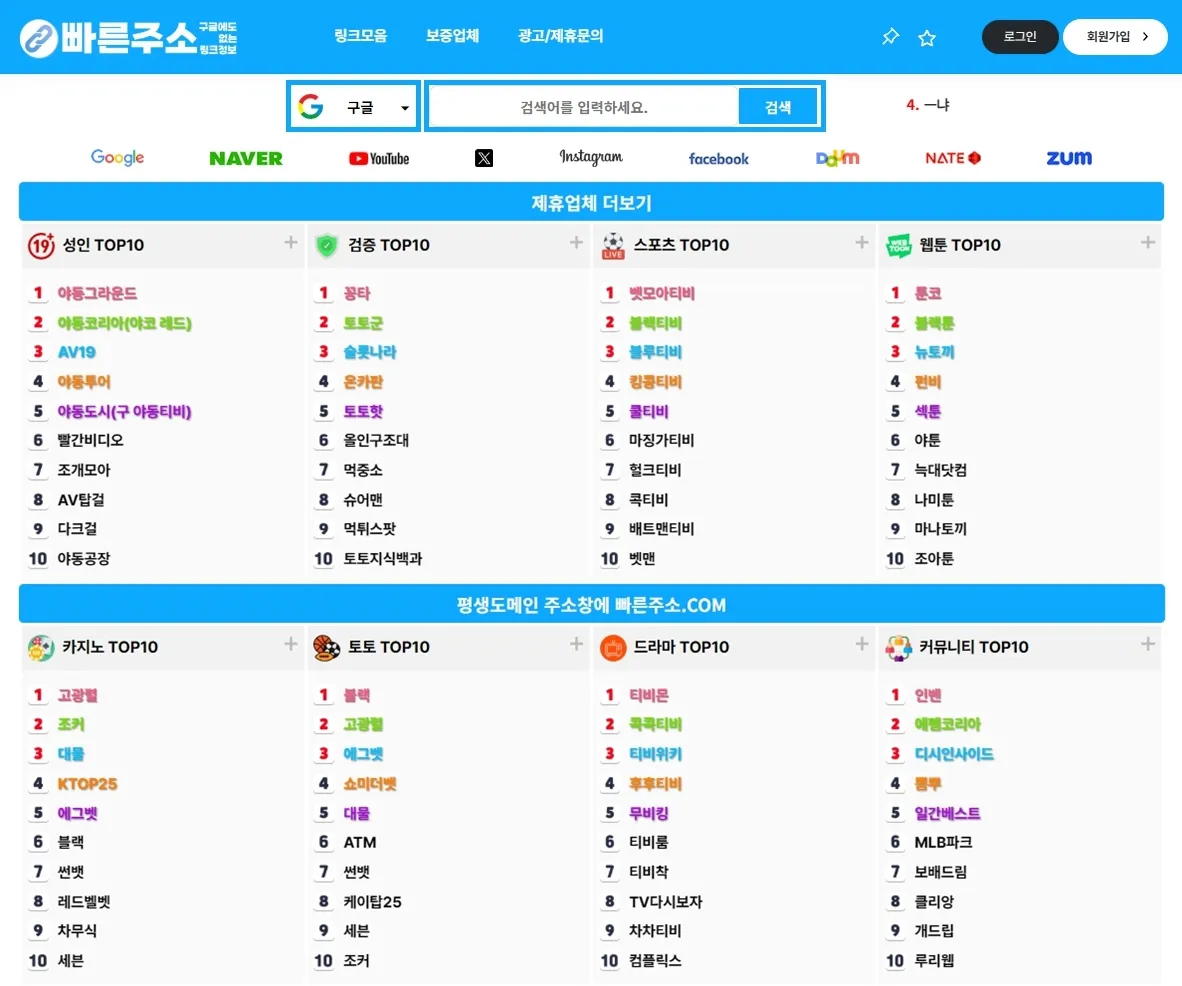
Task: Click the 빠른주소 site logo
Action: 128,37
